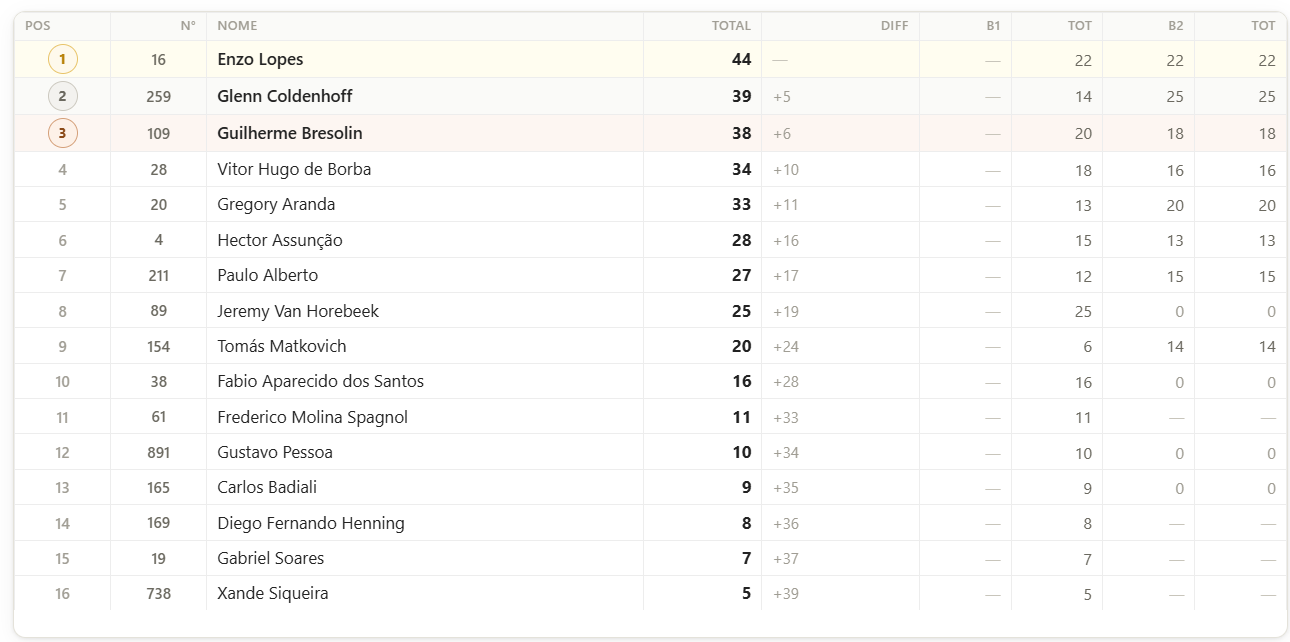Click the bronze position 3 badge

(62, 133)
